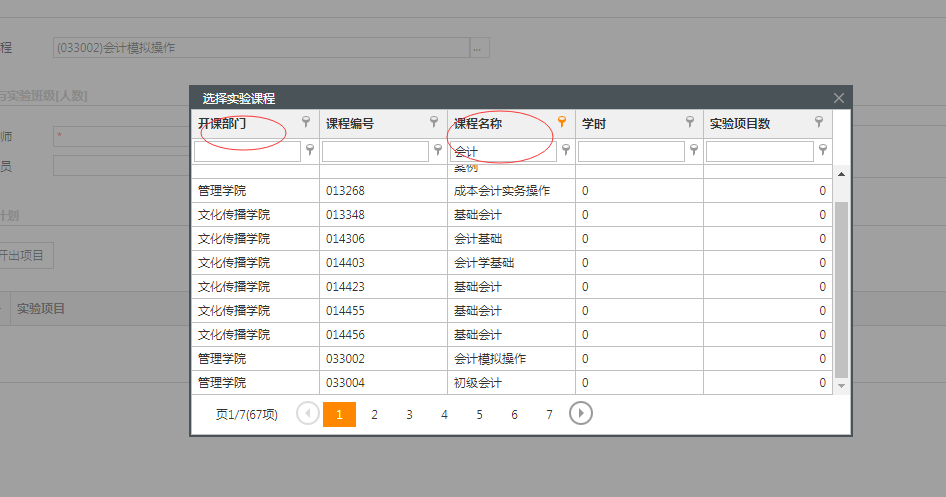
Task: Close the 选择实验课程 dialog
Action: 839,98
